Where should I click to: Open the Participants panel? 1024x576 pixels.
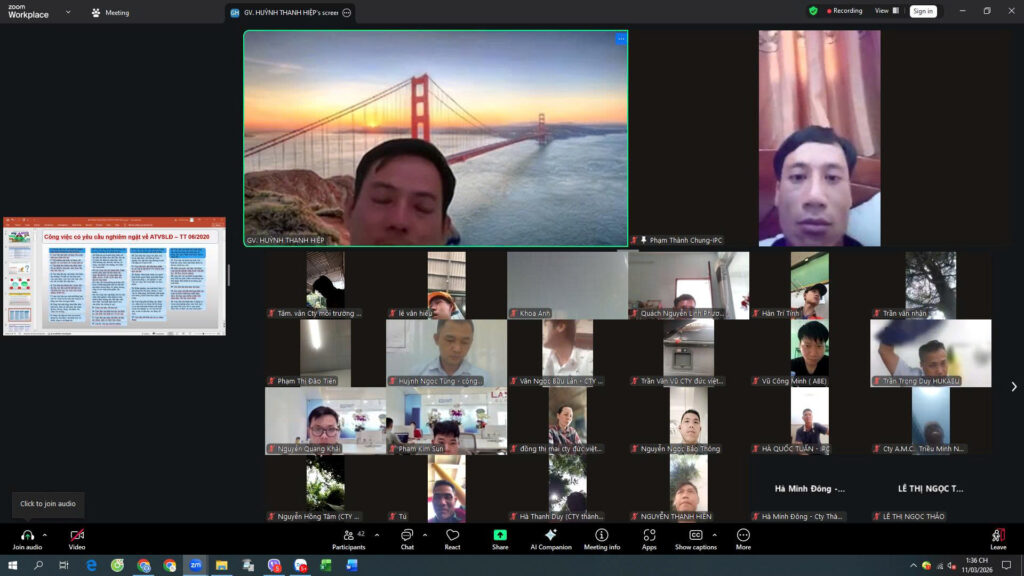pyautogui.click(x=348, y=536)
